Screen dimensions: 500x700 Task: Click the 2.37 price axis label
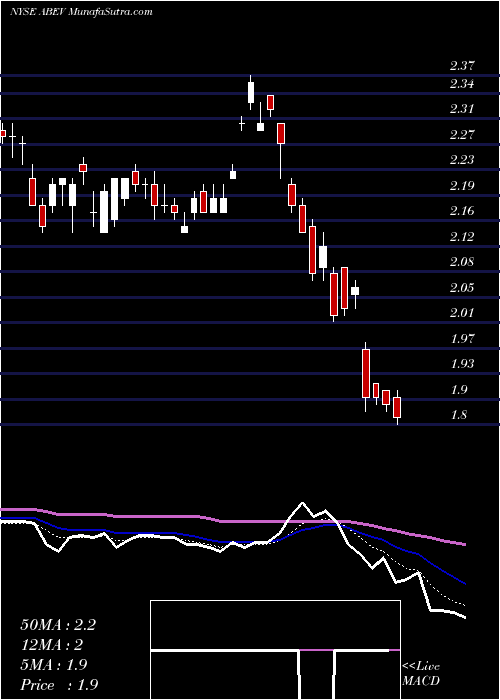click(462, 66)
